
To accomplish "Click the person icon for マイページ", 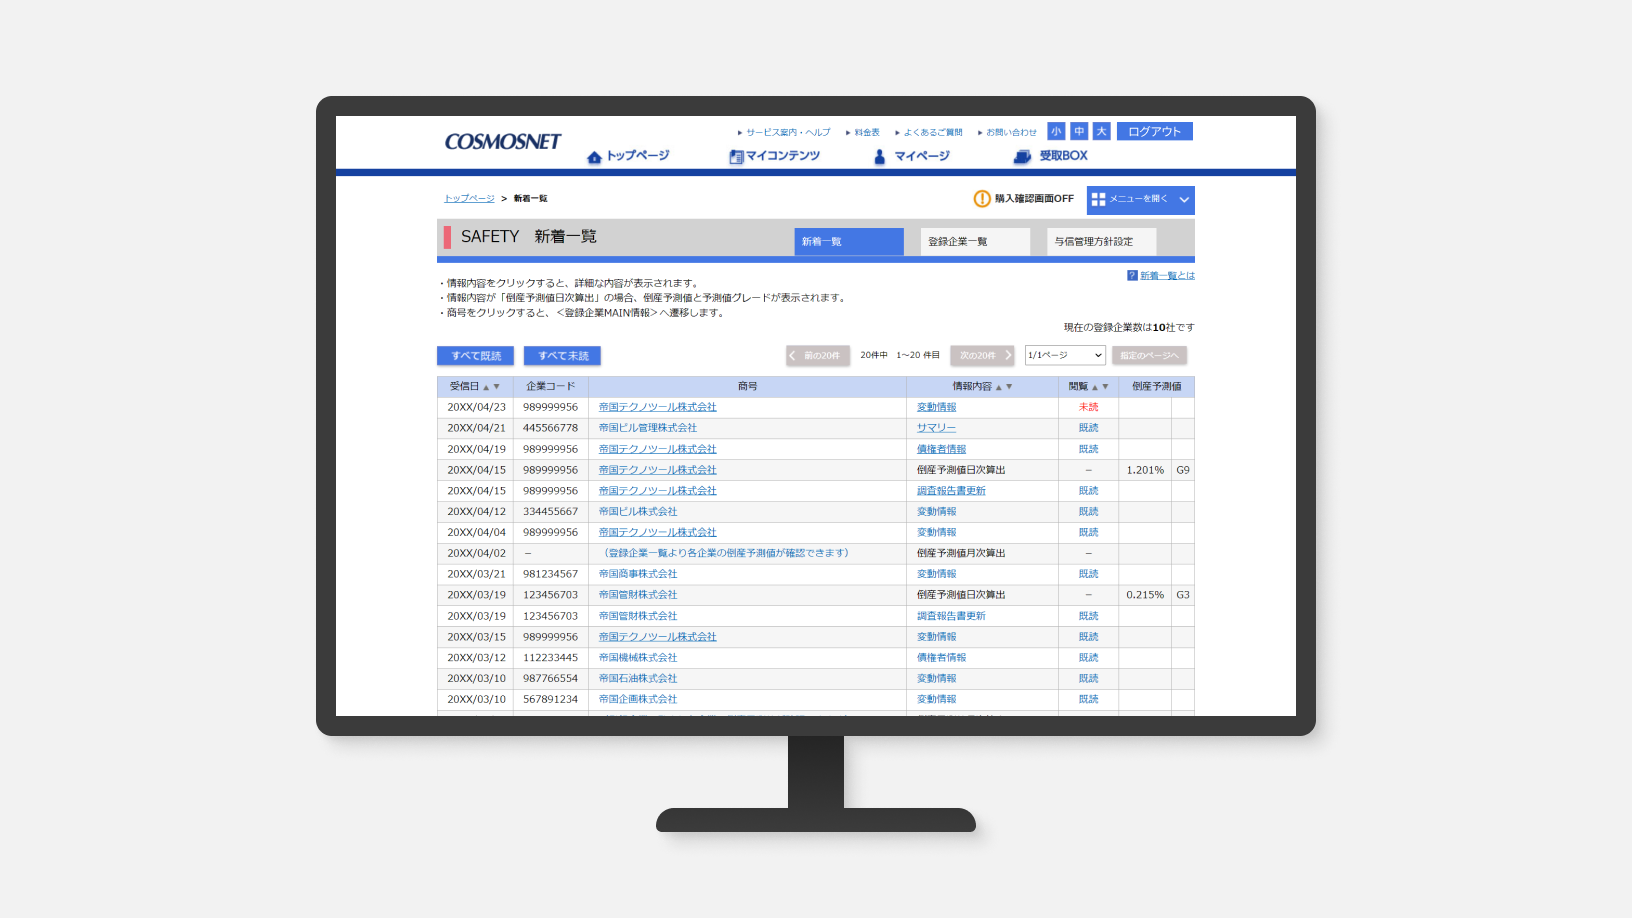I will coord(880,157).
